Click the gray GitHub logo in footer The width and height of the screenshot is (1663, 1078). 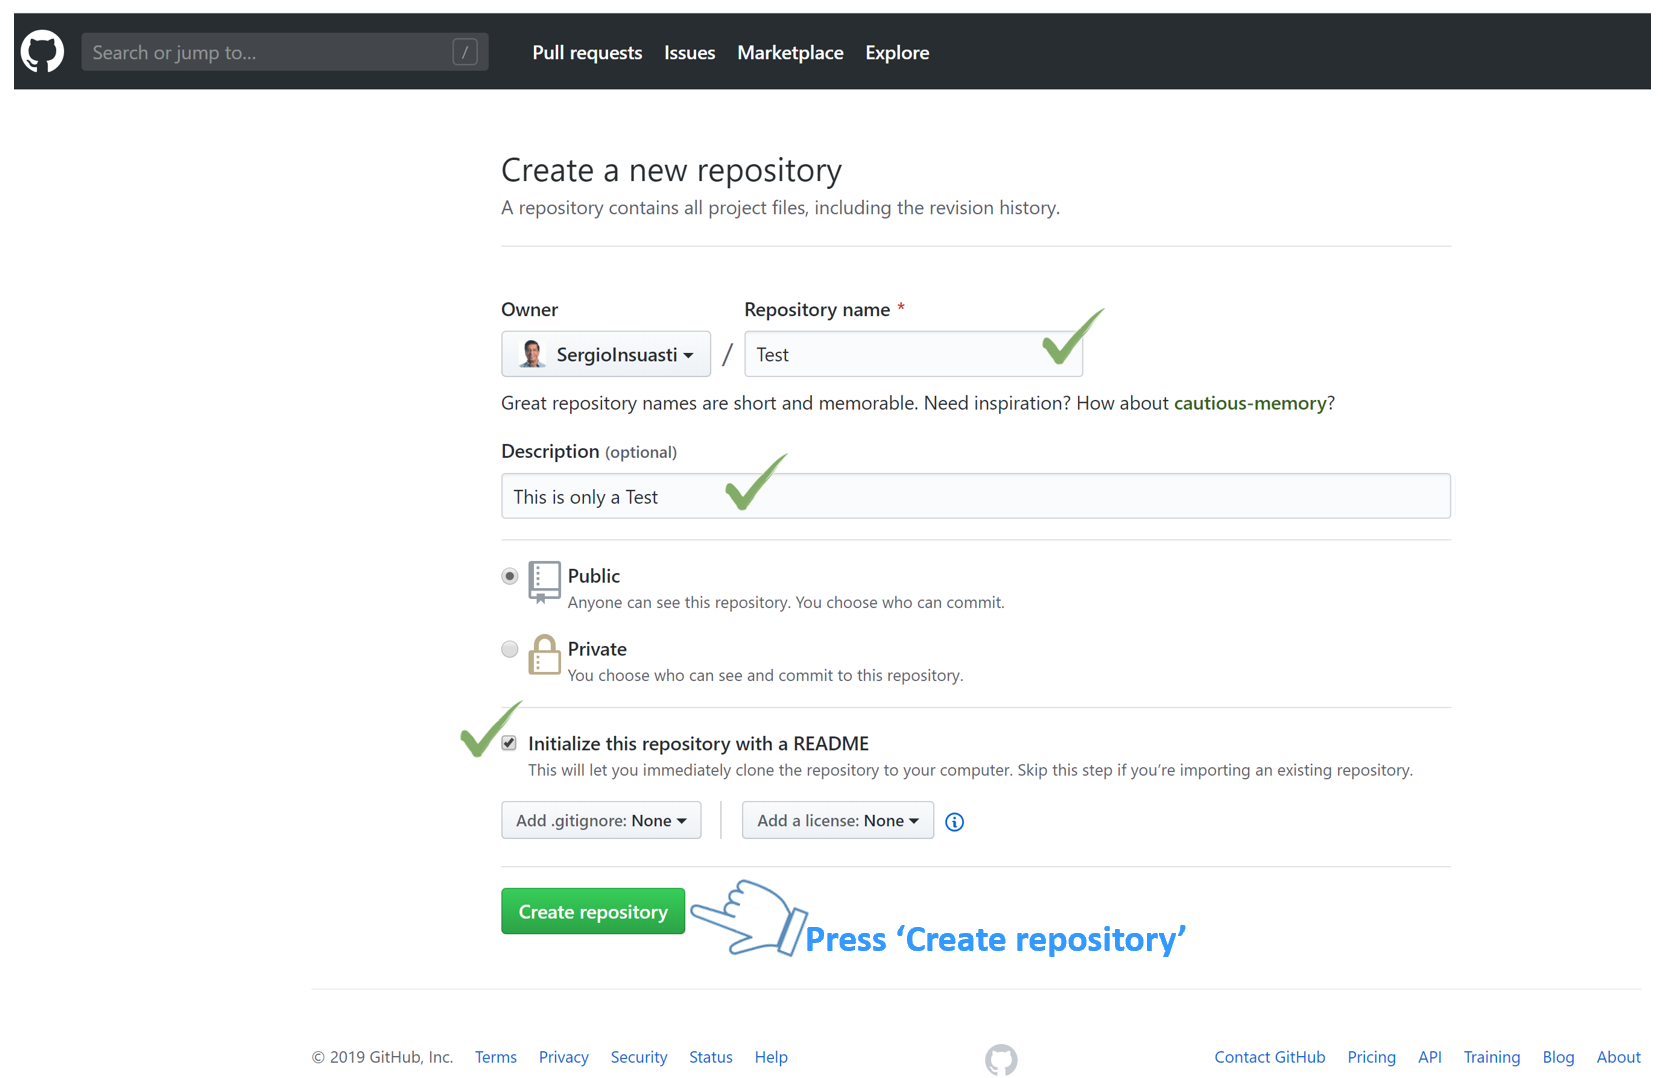[1000, 1059]
